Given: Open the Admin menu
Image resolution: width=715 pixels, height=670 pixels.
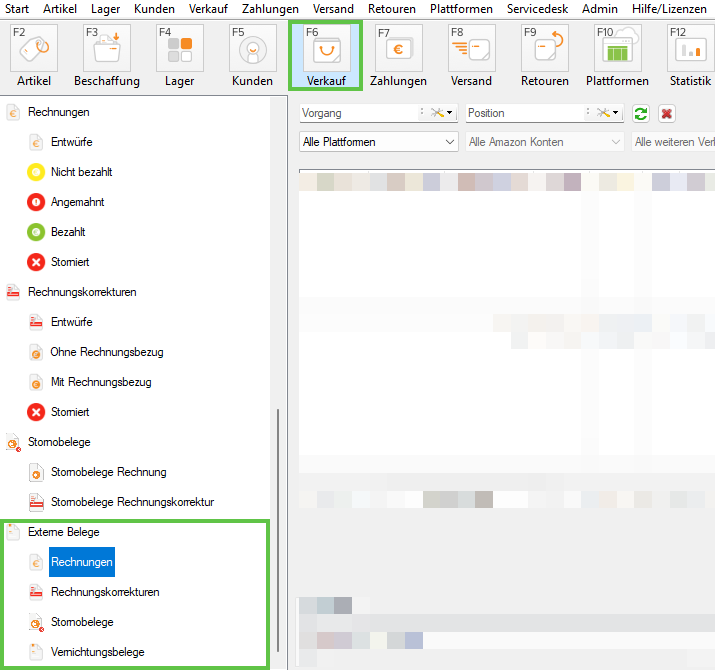Looking at the screenshot, I should pyautogui.click(x=599, y=8).
